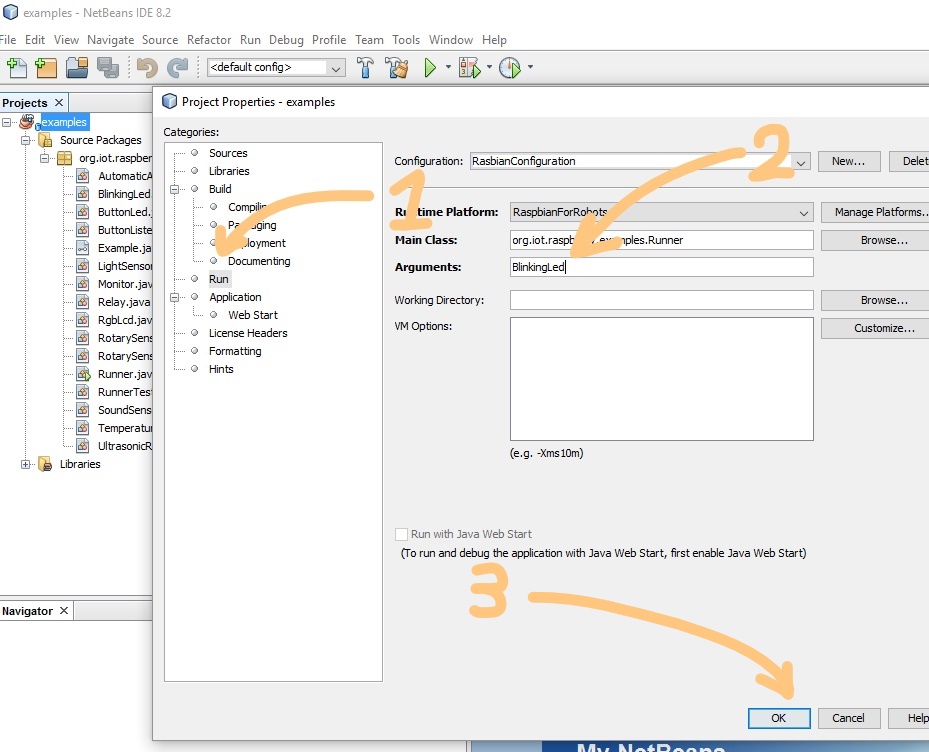
Task: Collapse the examples project node
Action: [7, 123]
